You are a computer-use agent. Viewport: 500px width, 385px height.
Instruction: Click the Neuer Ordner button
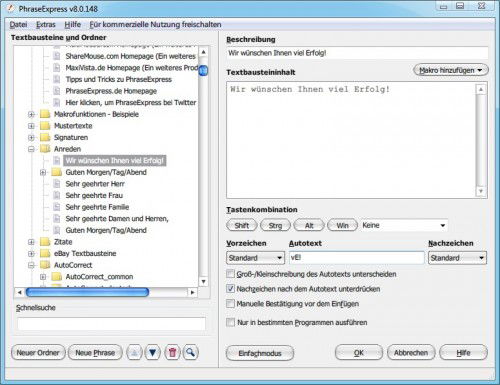[38, 353]
